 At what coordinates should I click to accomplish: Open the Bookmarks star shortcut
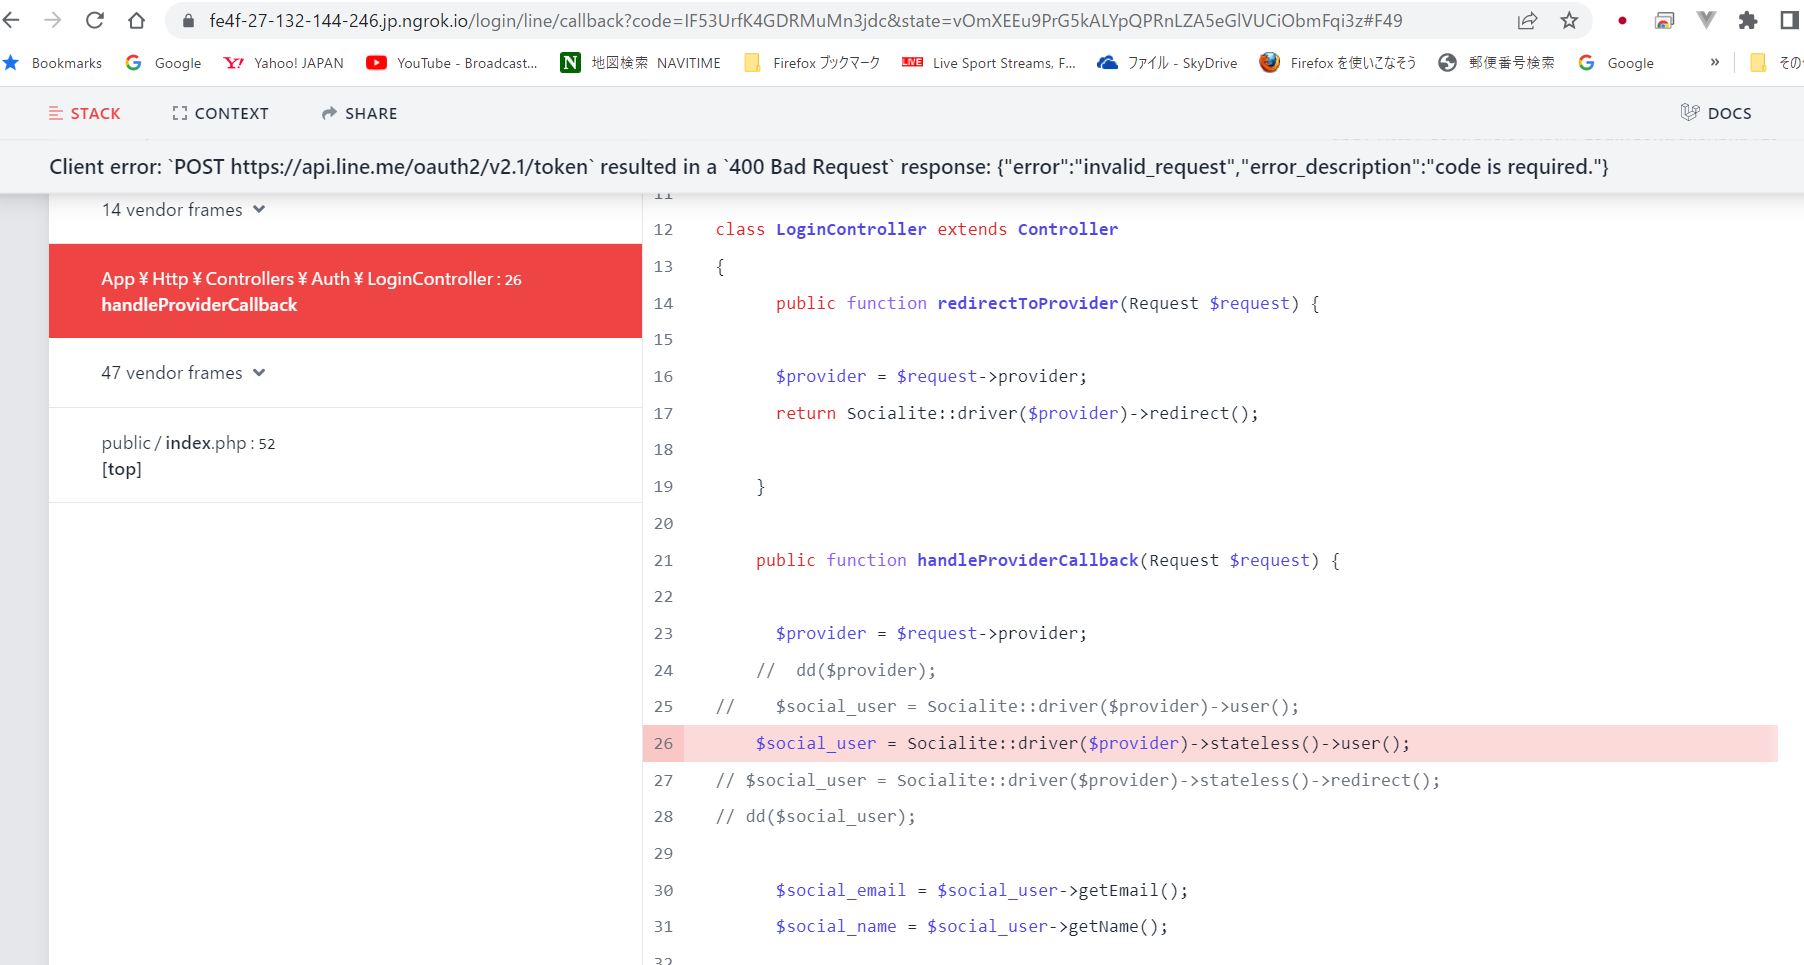tap(53, 63)
